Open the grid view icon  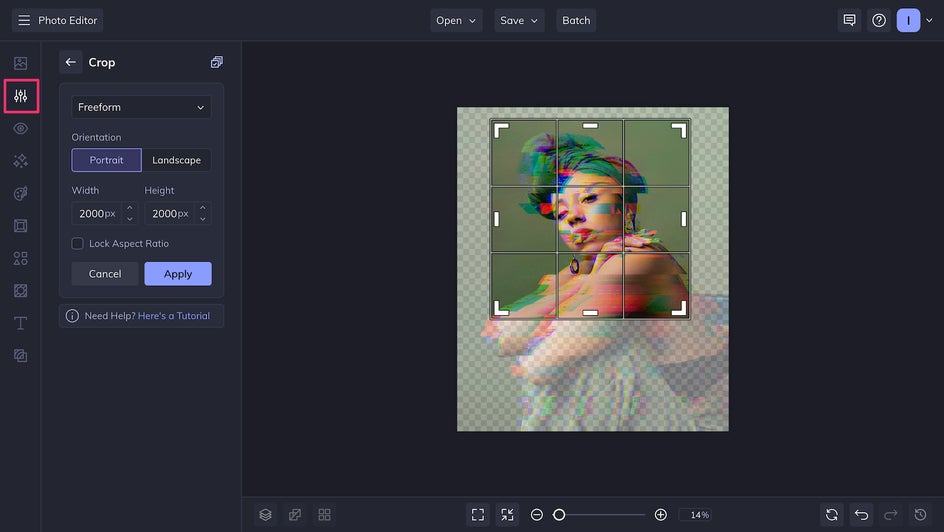(324, 515)
